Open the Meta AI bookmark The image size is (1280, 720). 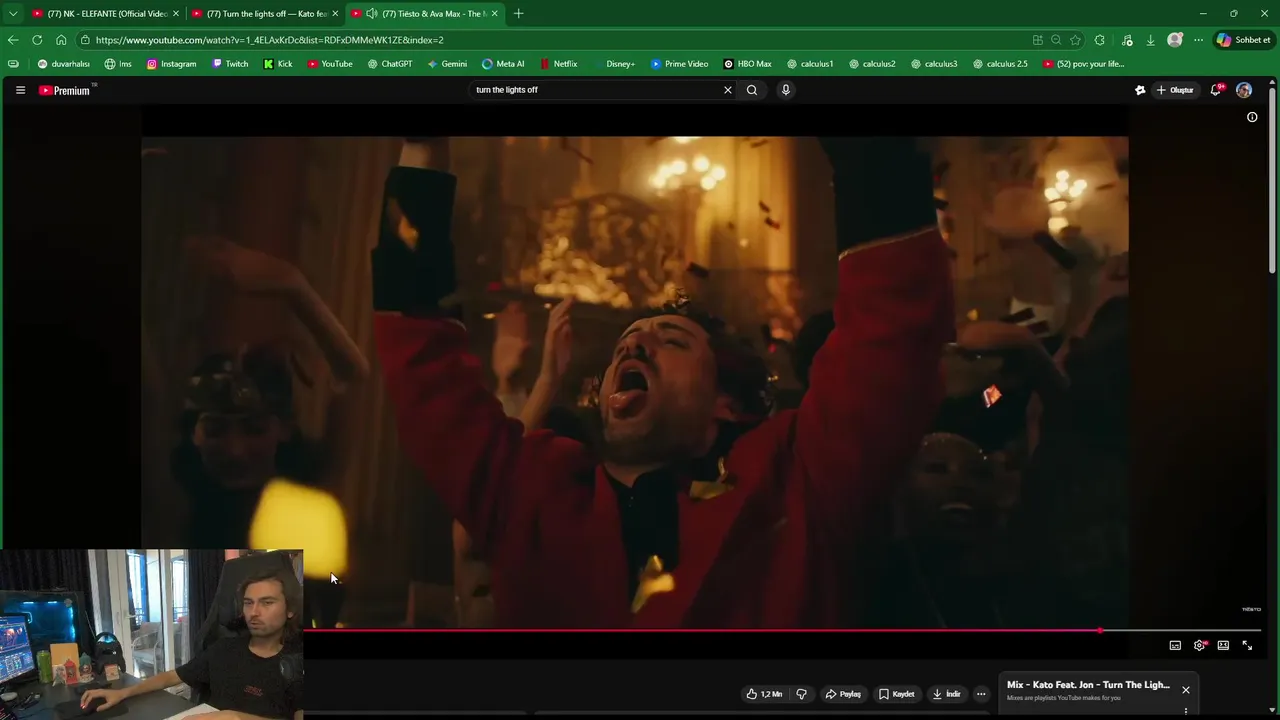(503, 64)
